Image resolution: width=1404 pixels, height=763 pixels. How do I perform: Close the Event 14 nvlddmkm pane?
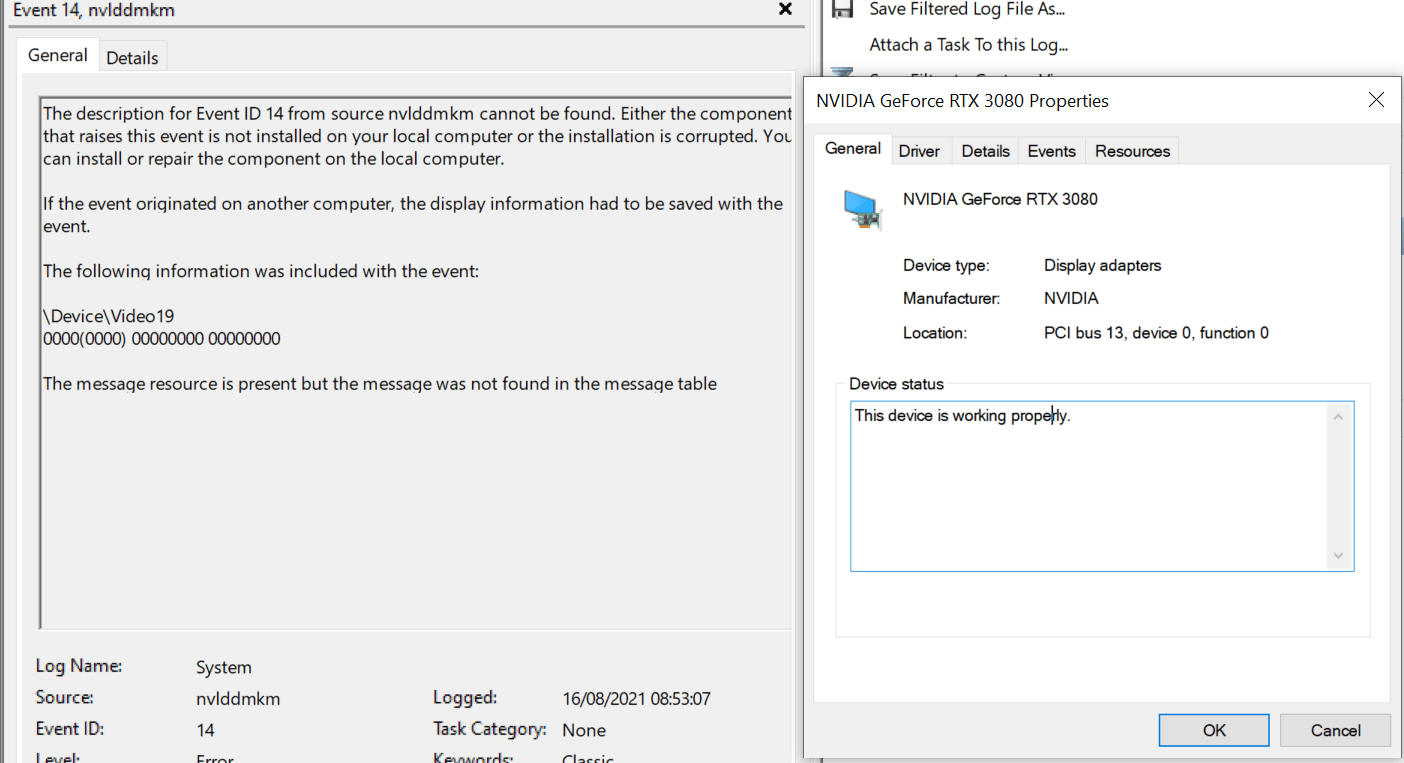click(x=785, y=9)
